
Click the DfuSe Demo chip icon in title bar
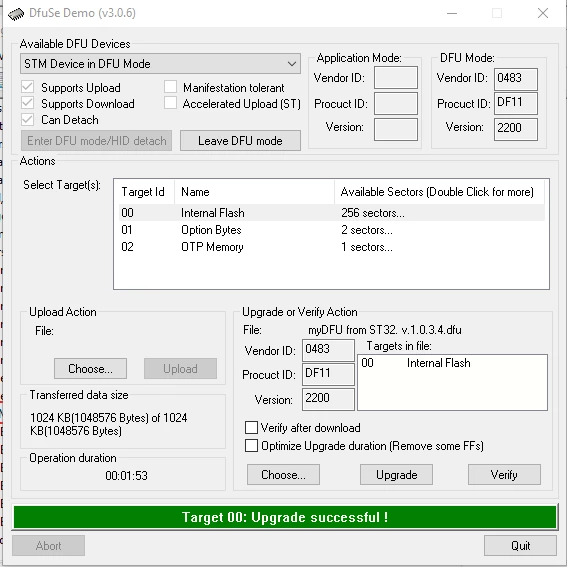[16, 14]
